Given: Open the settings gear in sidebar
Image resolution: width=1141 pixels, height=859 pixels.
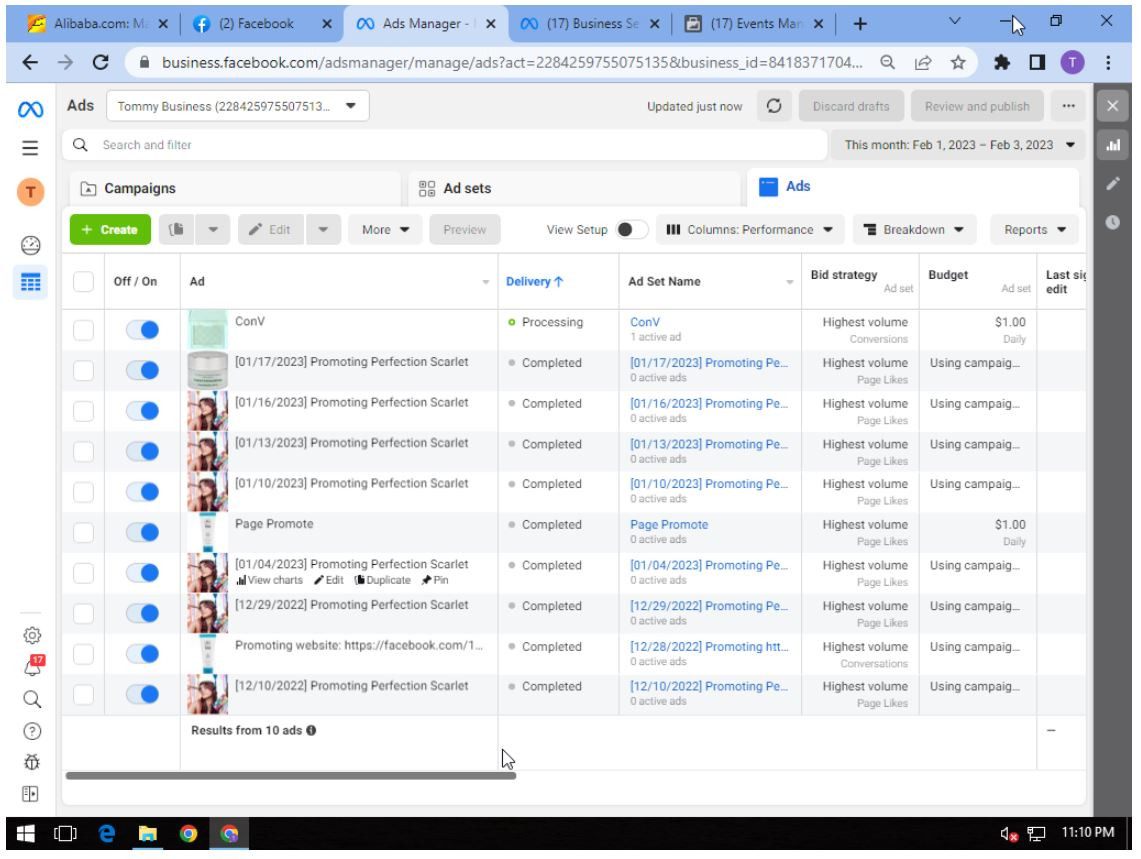Looking at the screenshot, I should [x=32, y=636].
